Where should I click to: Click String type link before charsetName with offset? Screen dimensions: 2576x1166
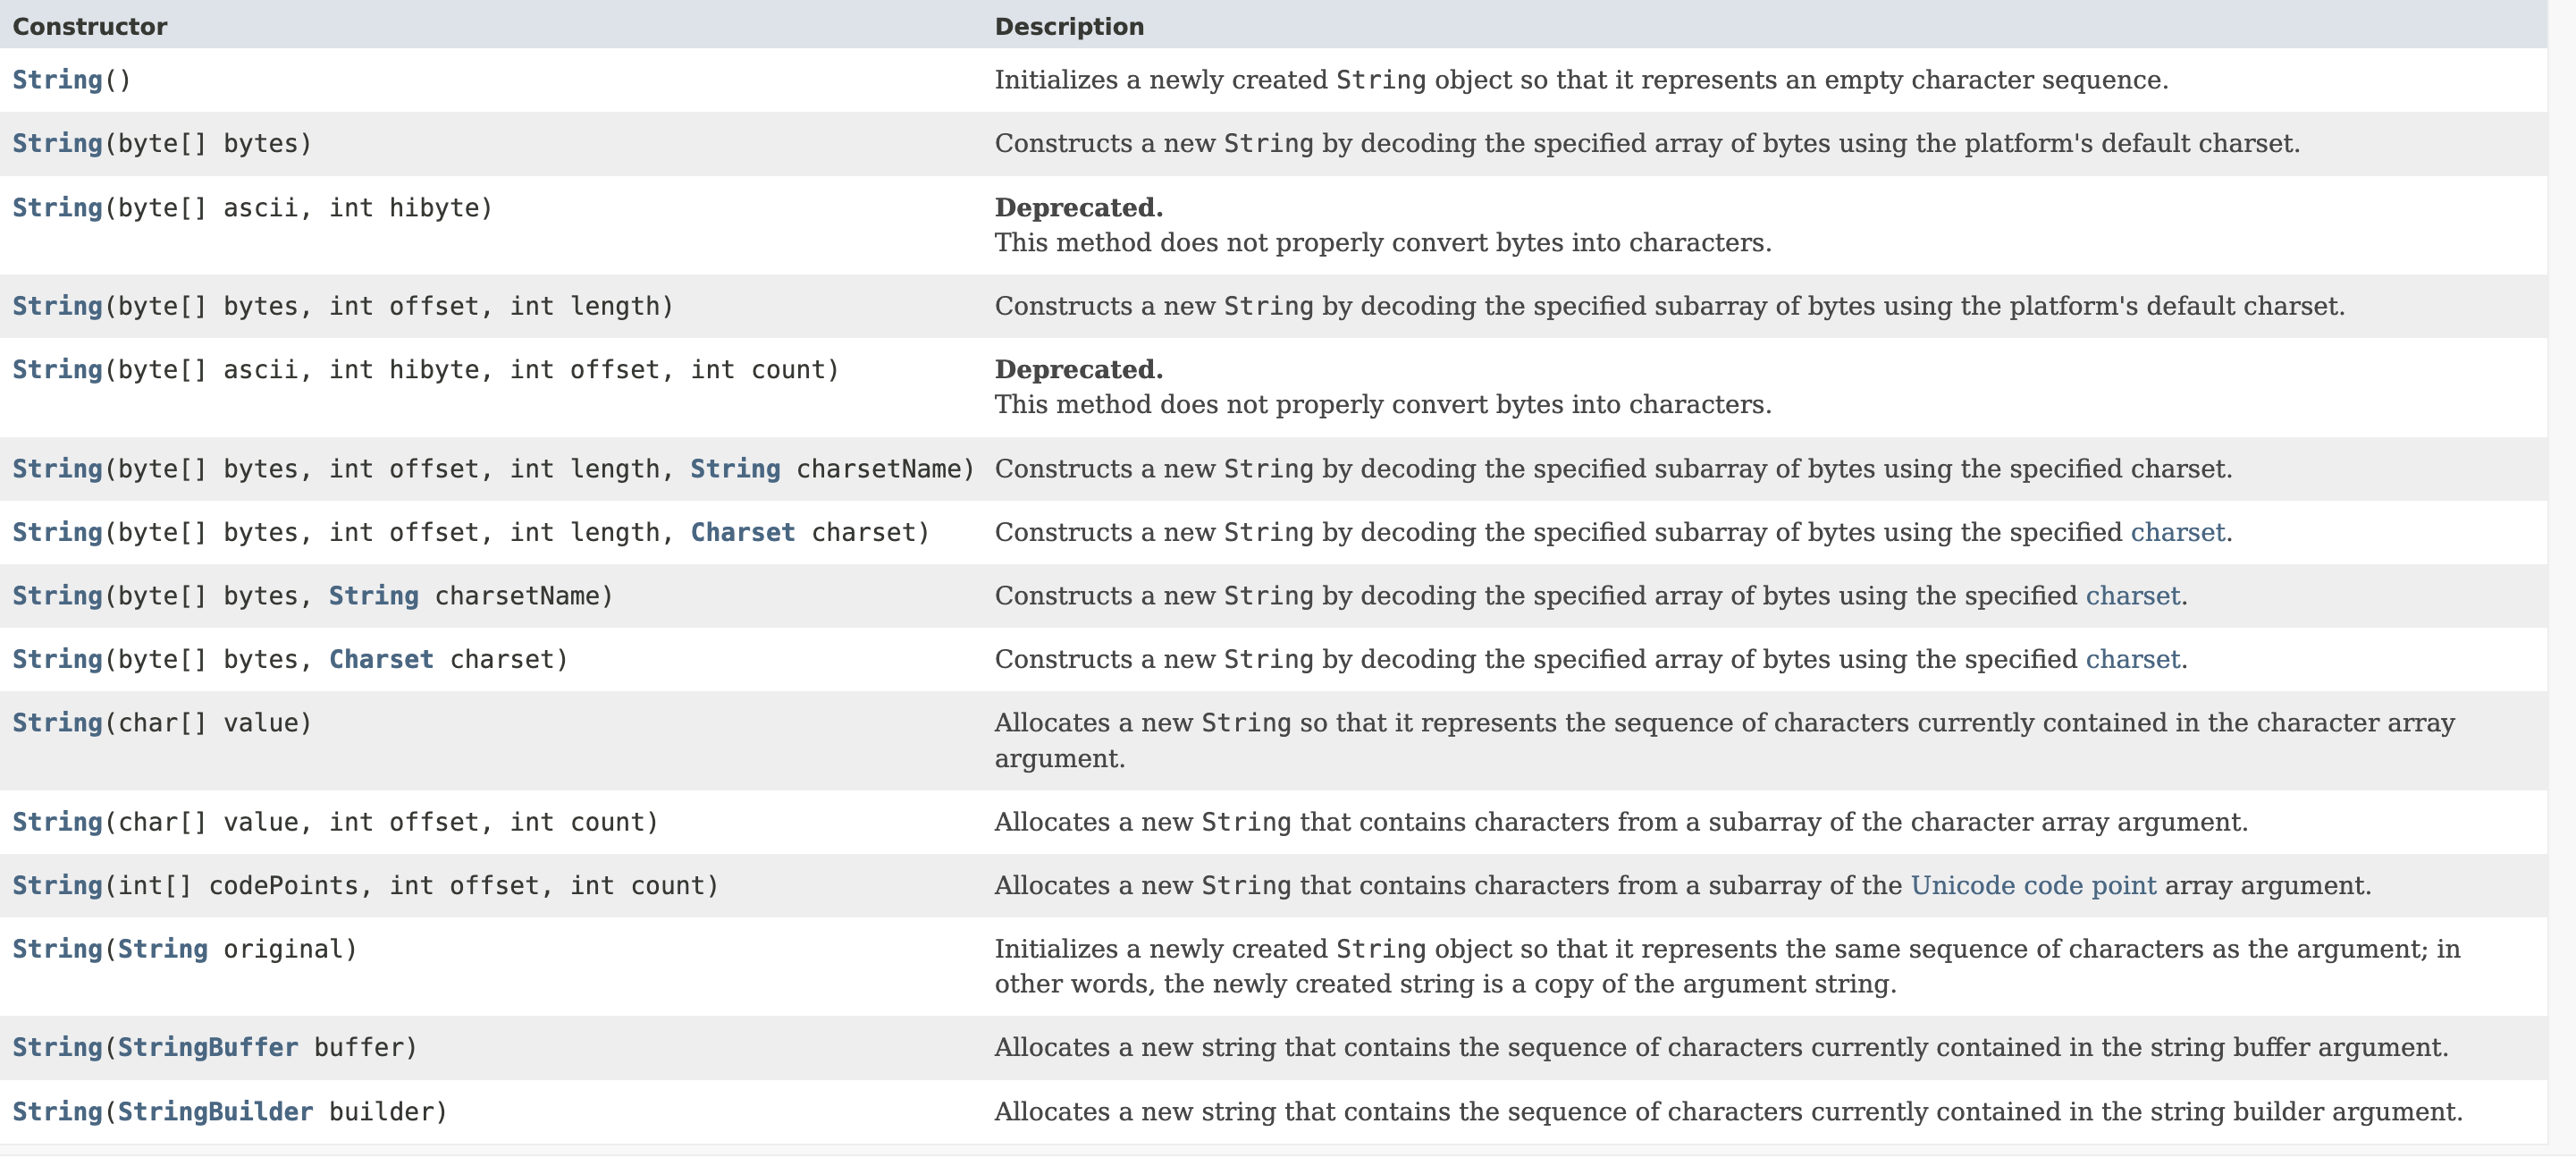click(735, 469)
